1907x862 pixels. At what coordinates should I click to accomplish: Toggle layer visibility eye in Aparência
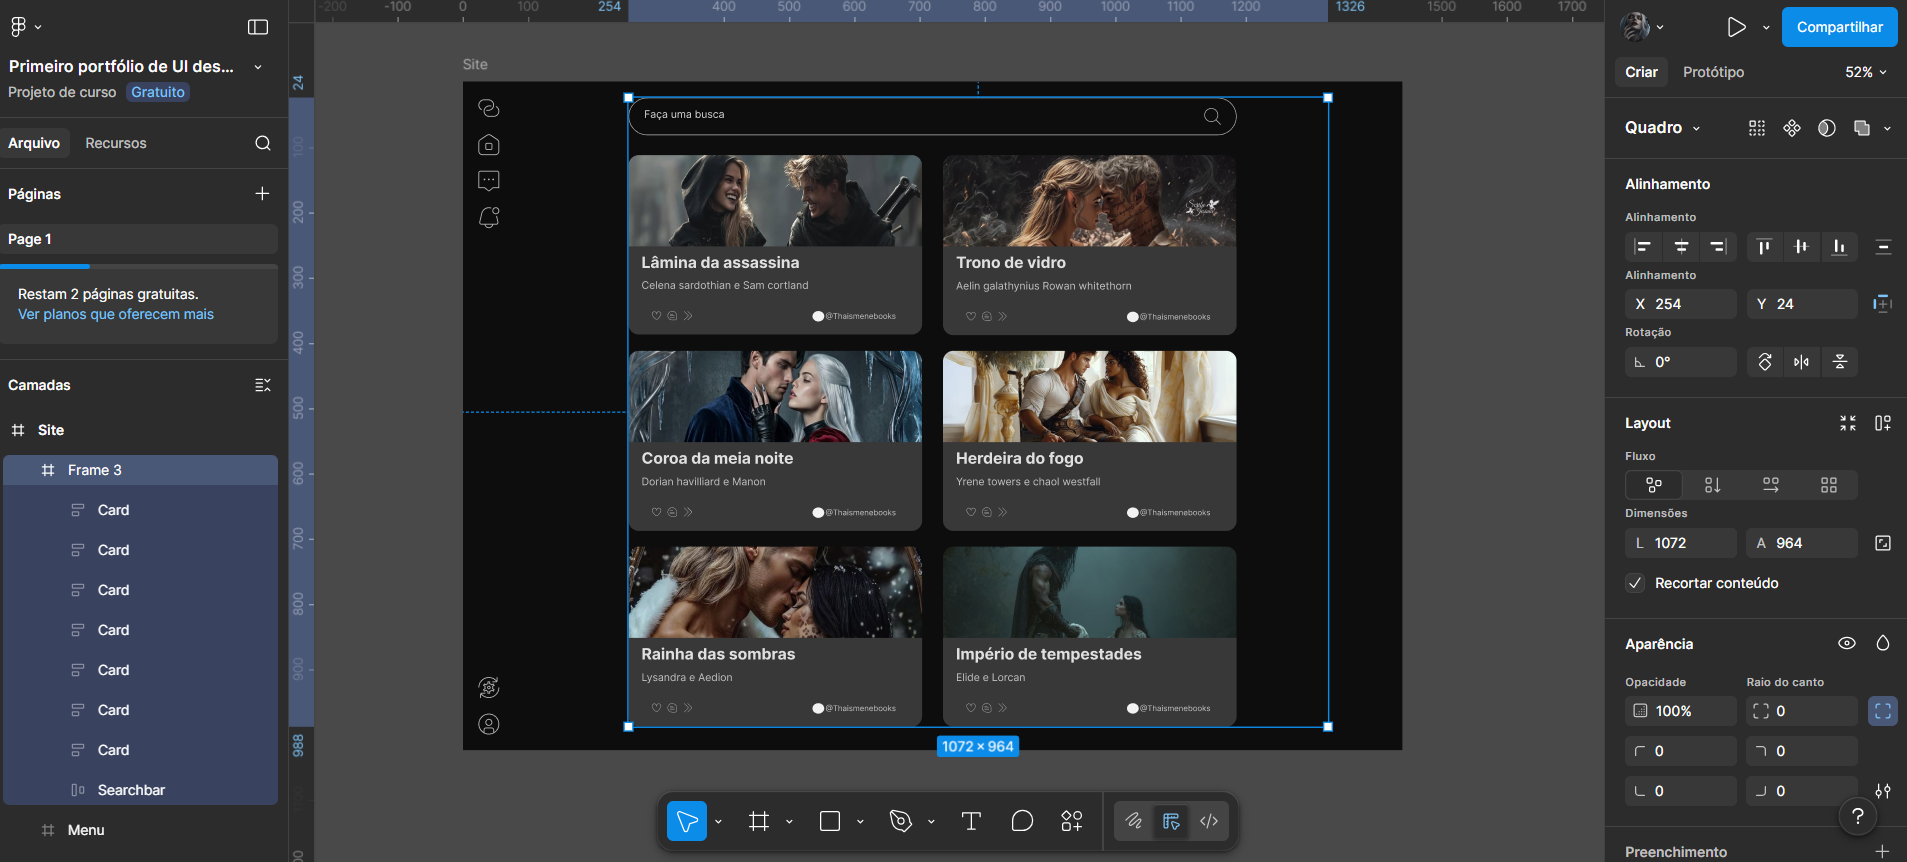click(1847, 644)
